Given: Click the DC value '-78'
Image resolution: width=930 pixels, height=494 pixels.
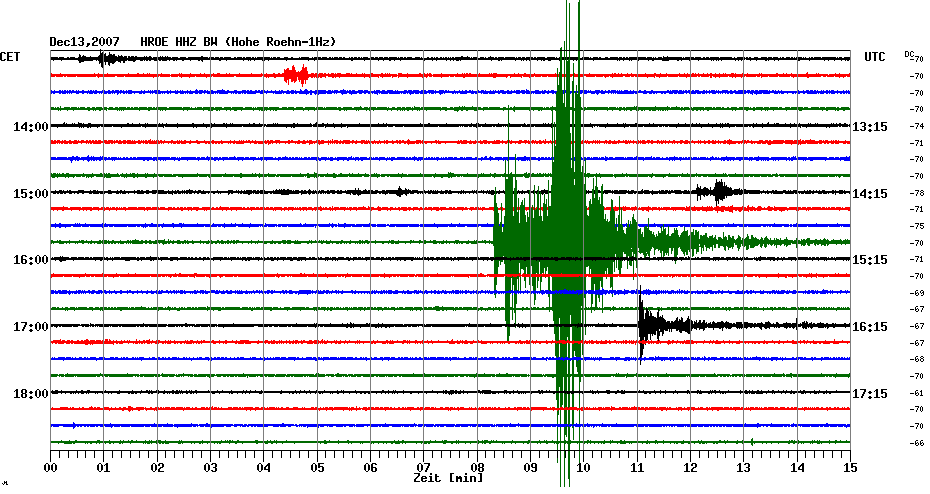Looking at the screenshot, I should coord(917,194).
